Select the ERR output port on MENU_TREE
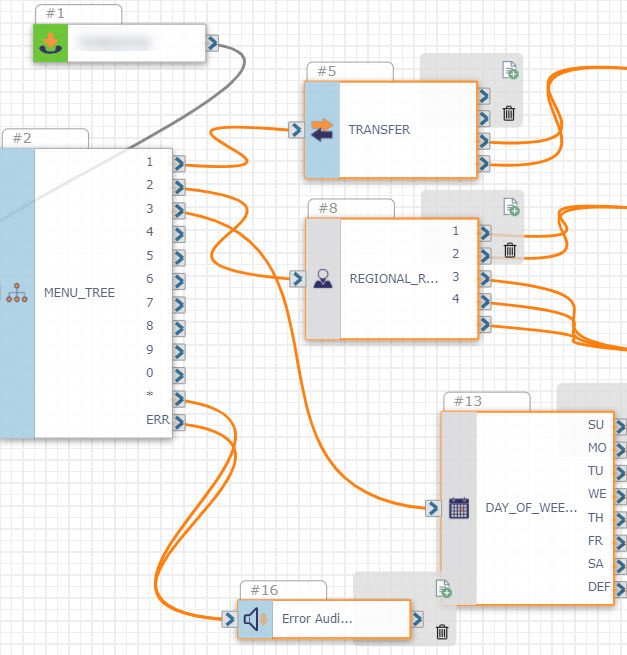Image resolution: width=627 pixels, height=655 pixels. [179, 421]
